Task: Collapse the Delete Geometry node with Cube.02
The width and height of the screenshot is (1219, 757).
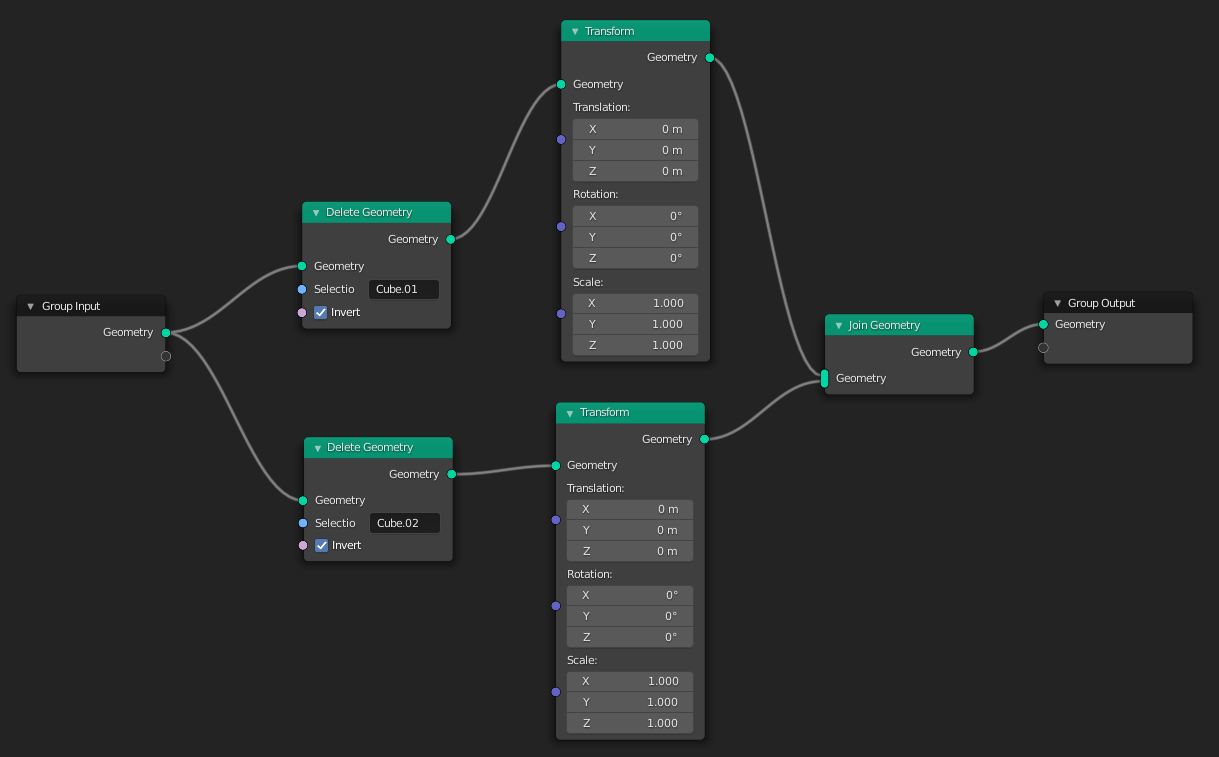Action: click(317, 448)
